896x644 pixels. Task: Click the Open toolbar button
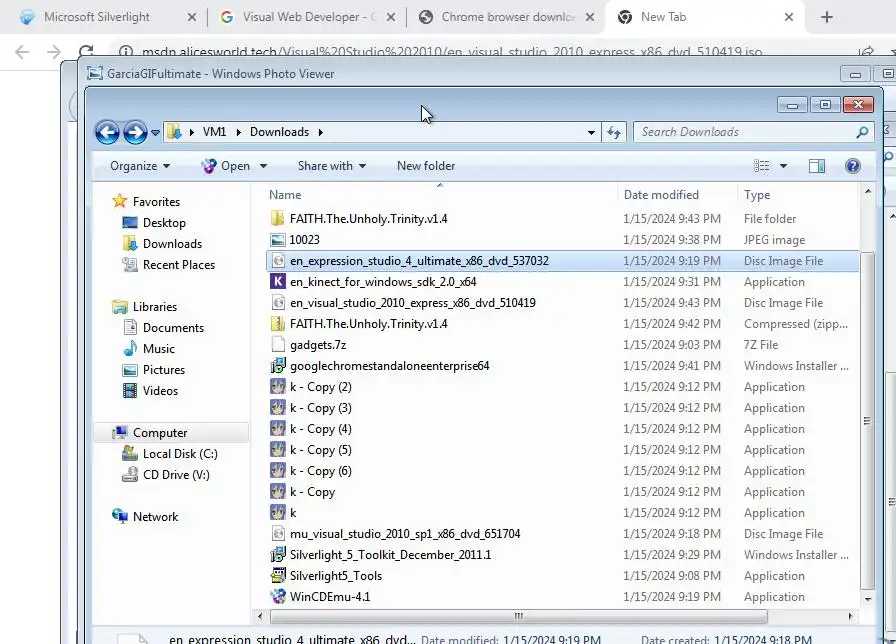point(225,166)
